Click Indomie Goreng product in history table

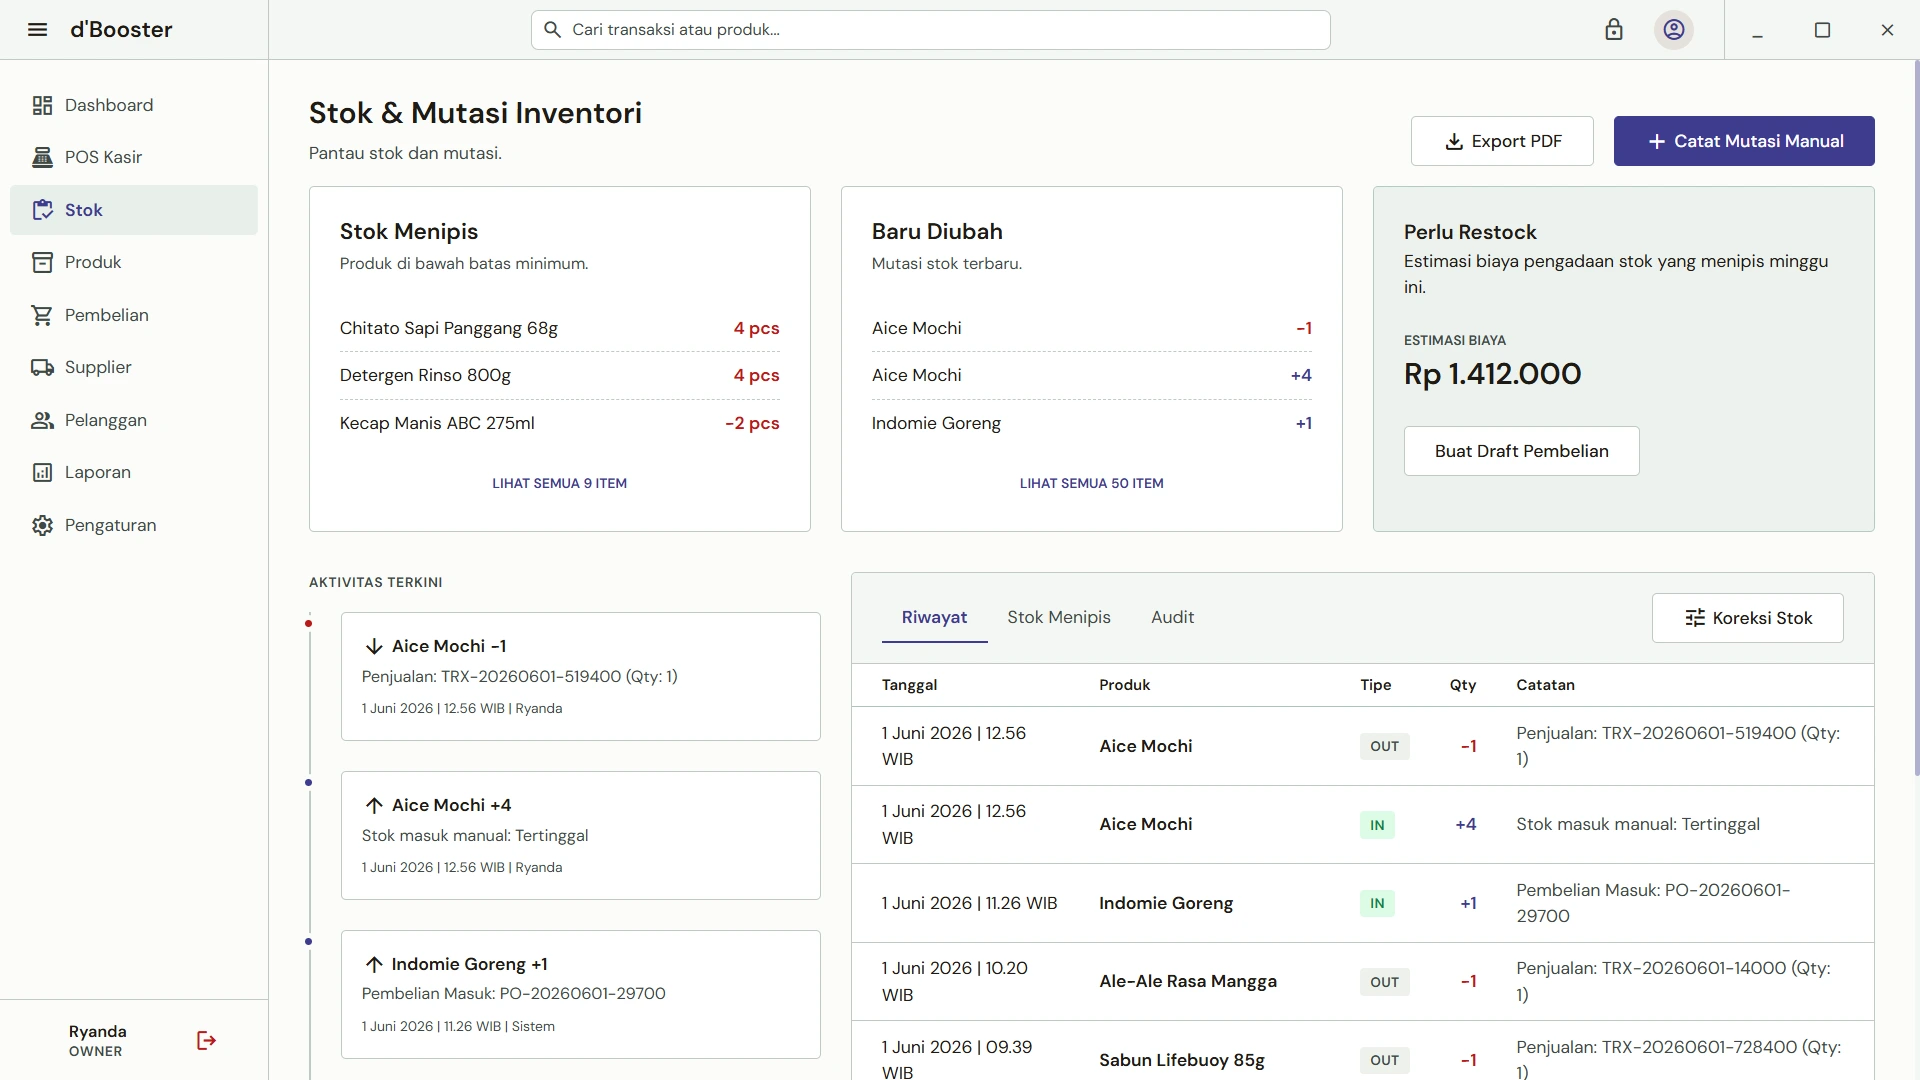pos(1166,903)
